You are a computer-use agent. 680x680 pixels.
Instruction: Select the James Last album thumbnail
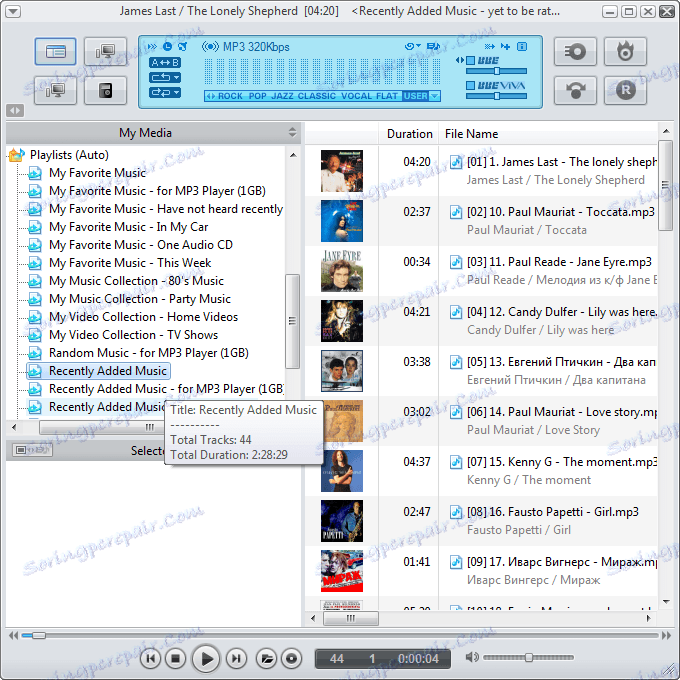342,171
